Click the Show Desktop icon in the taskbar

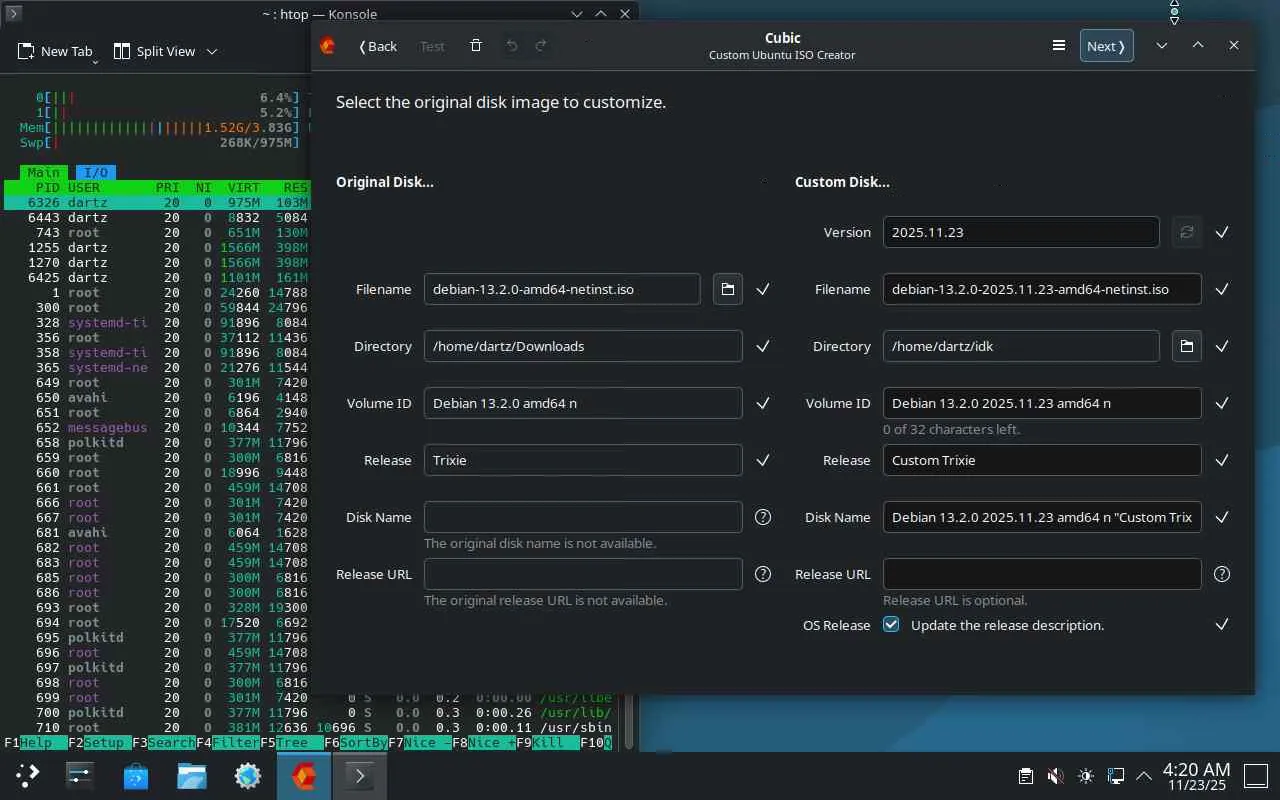(x=1256, y=775)
